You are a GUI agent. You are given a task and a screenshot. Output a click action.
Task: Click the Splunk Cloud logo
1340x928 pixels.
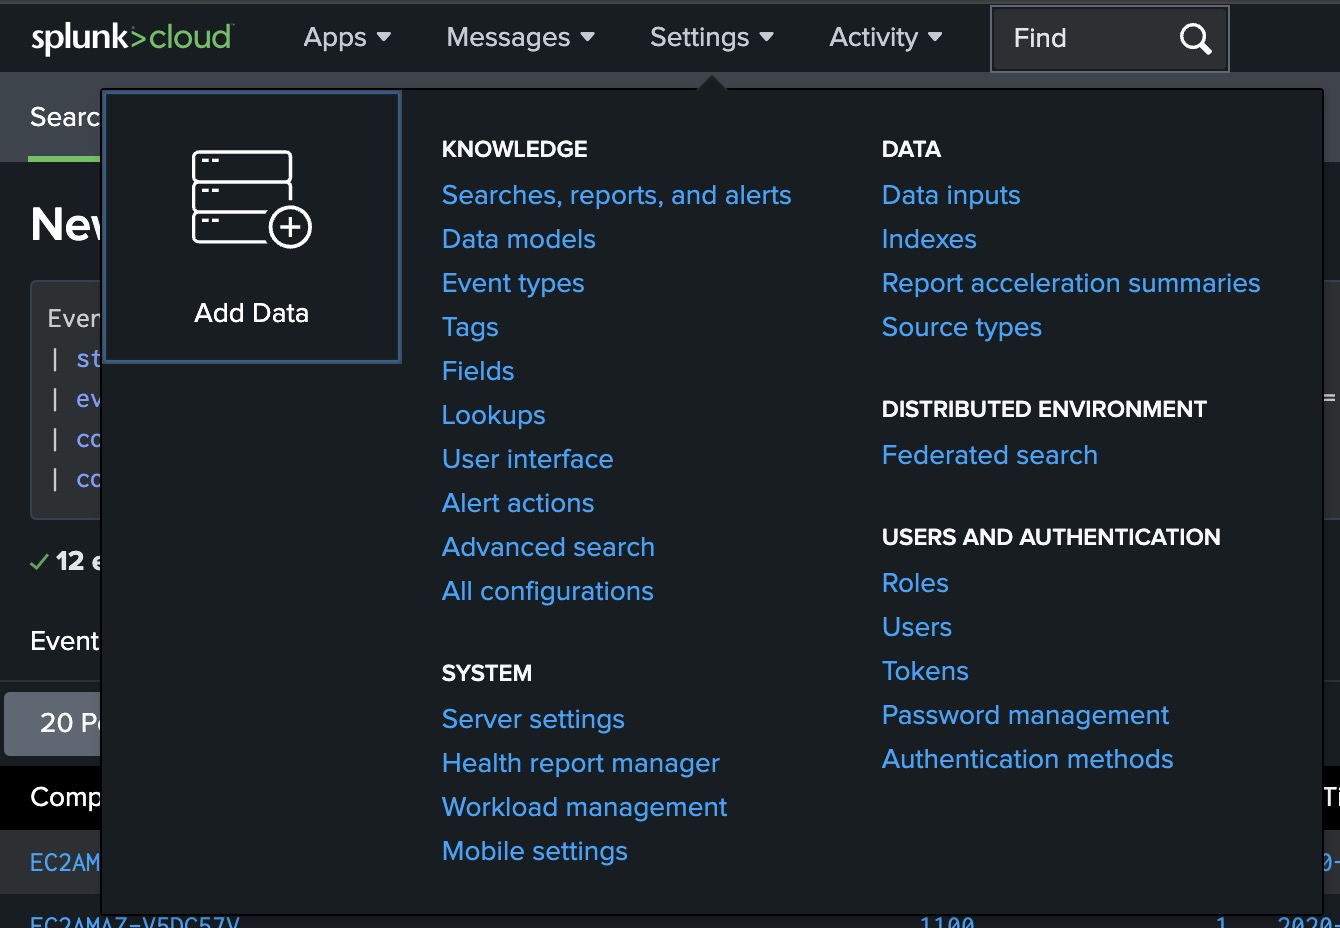click(132, 38)
